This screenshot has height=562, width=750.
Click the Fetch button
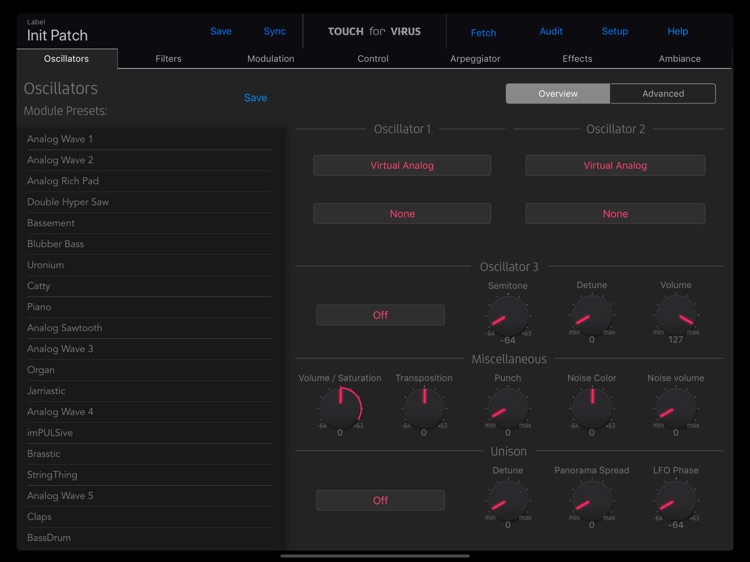tap(483, 33)
